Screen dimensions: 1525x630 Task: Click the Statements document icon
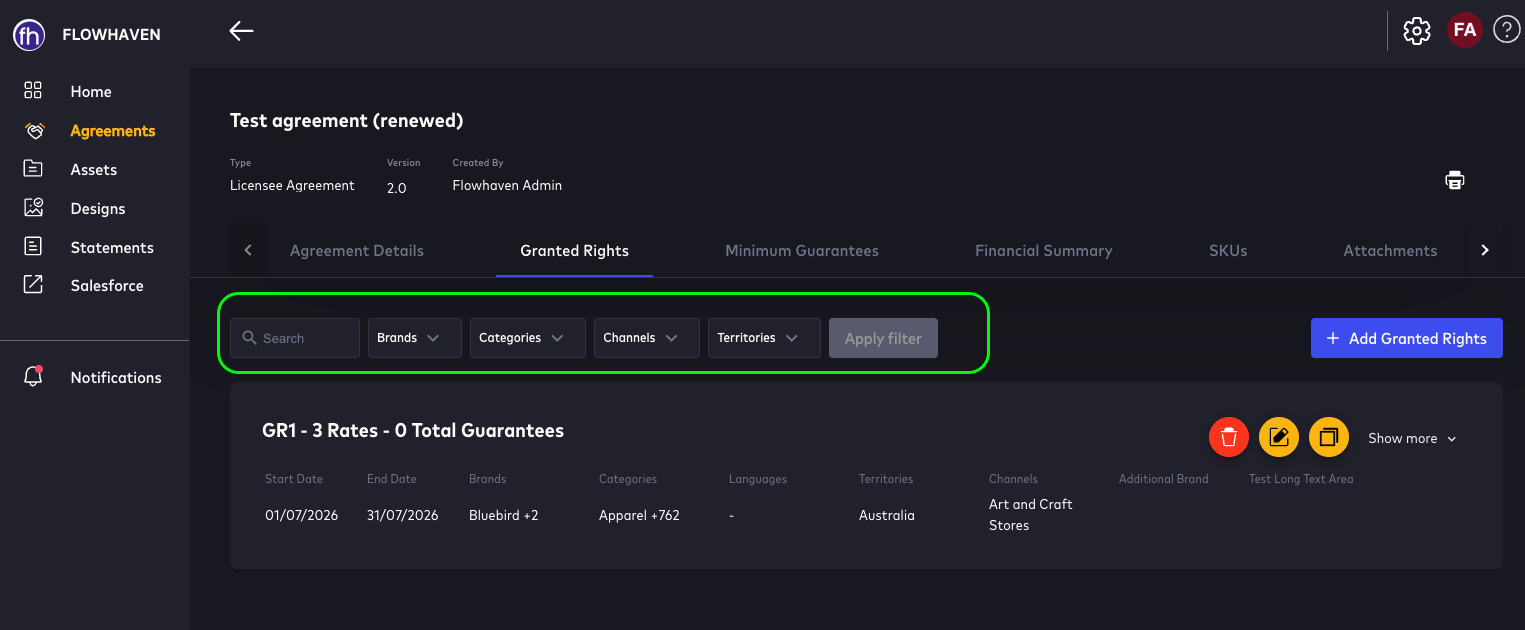click(33, 246)
